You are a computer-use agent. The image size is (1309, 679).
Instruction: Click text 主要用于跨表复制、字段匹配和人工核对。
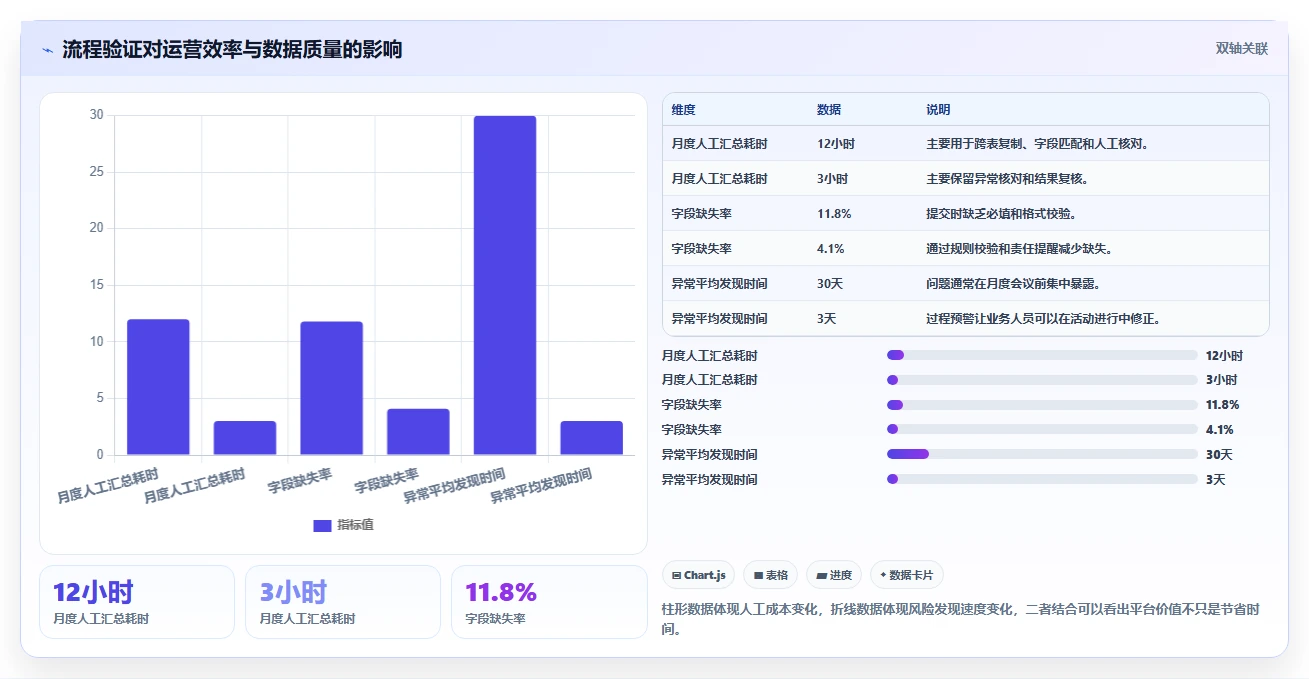1039,144
